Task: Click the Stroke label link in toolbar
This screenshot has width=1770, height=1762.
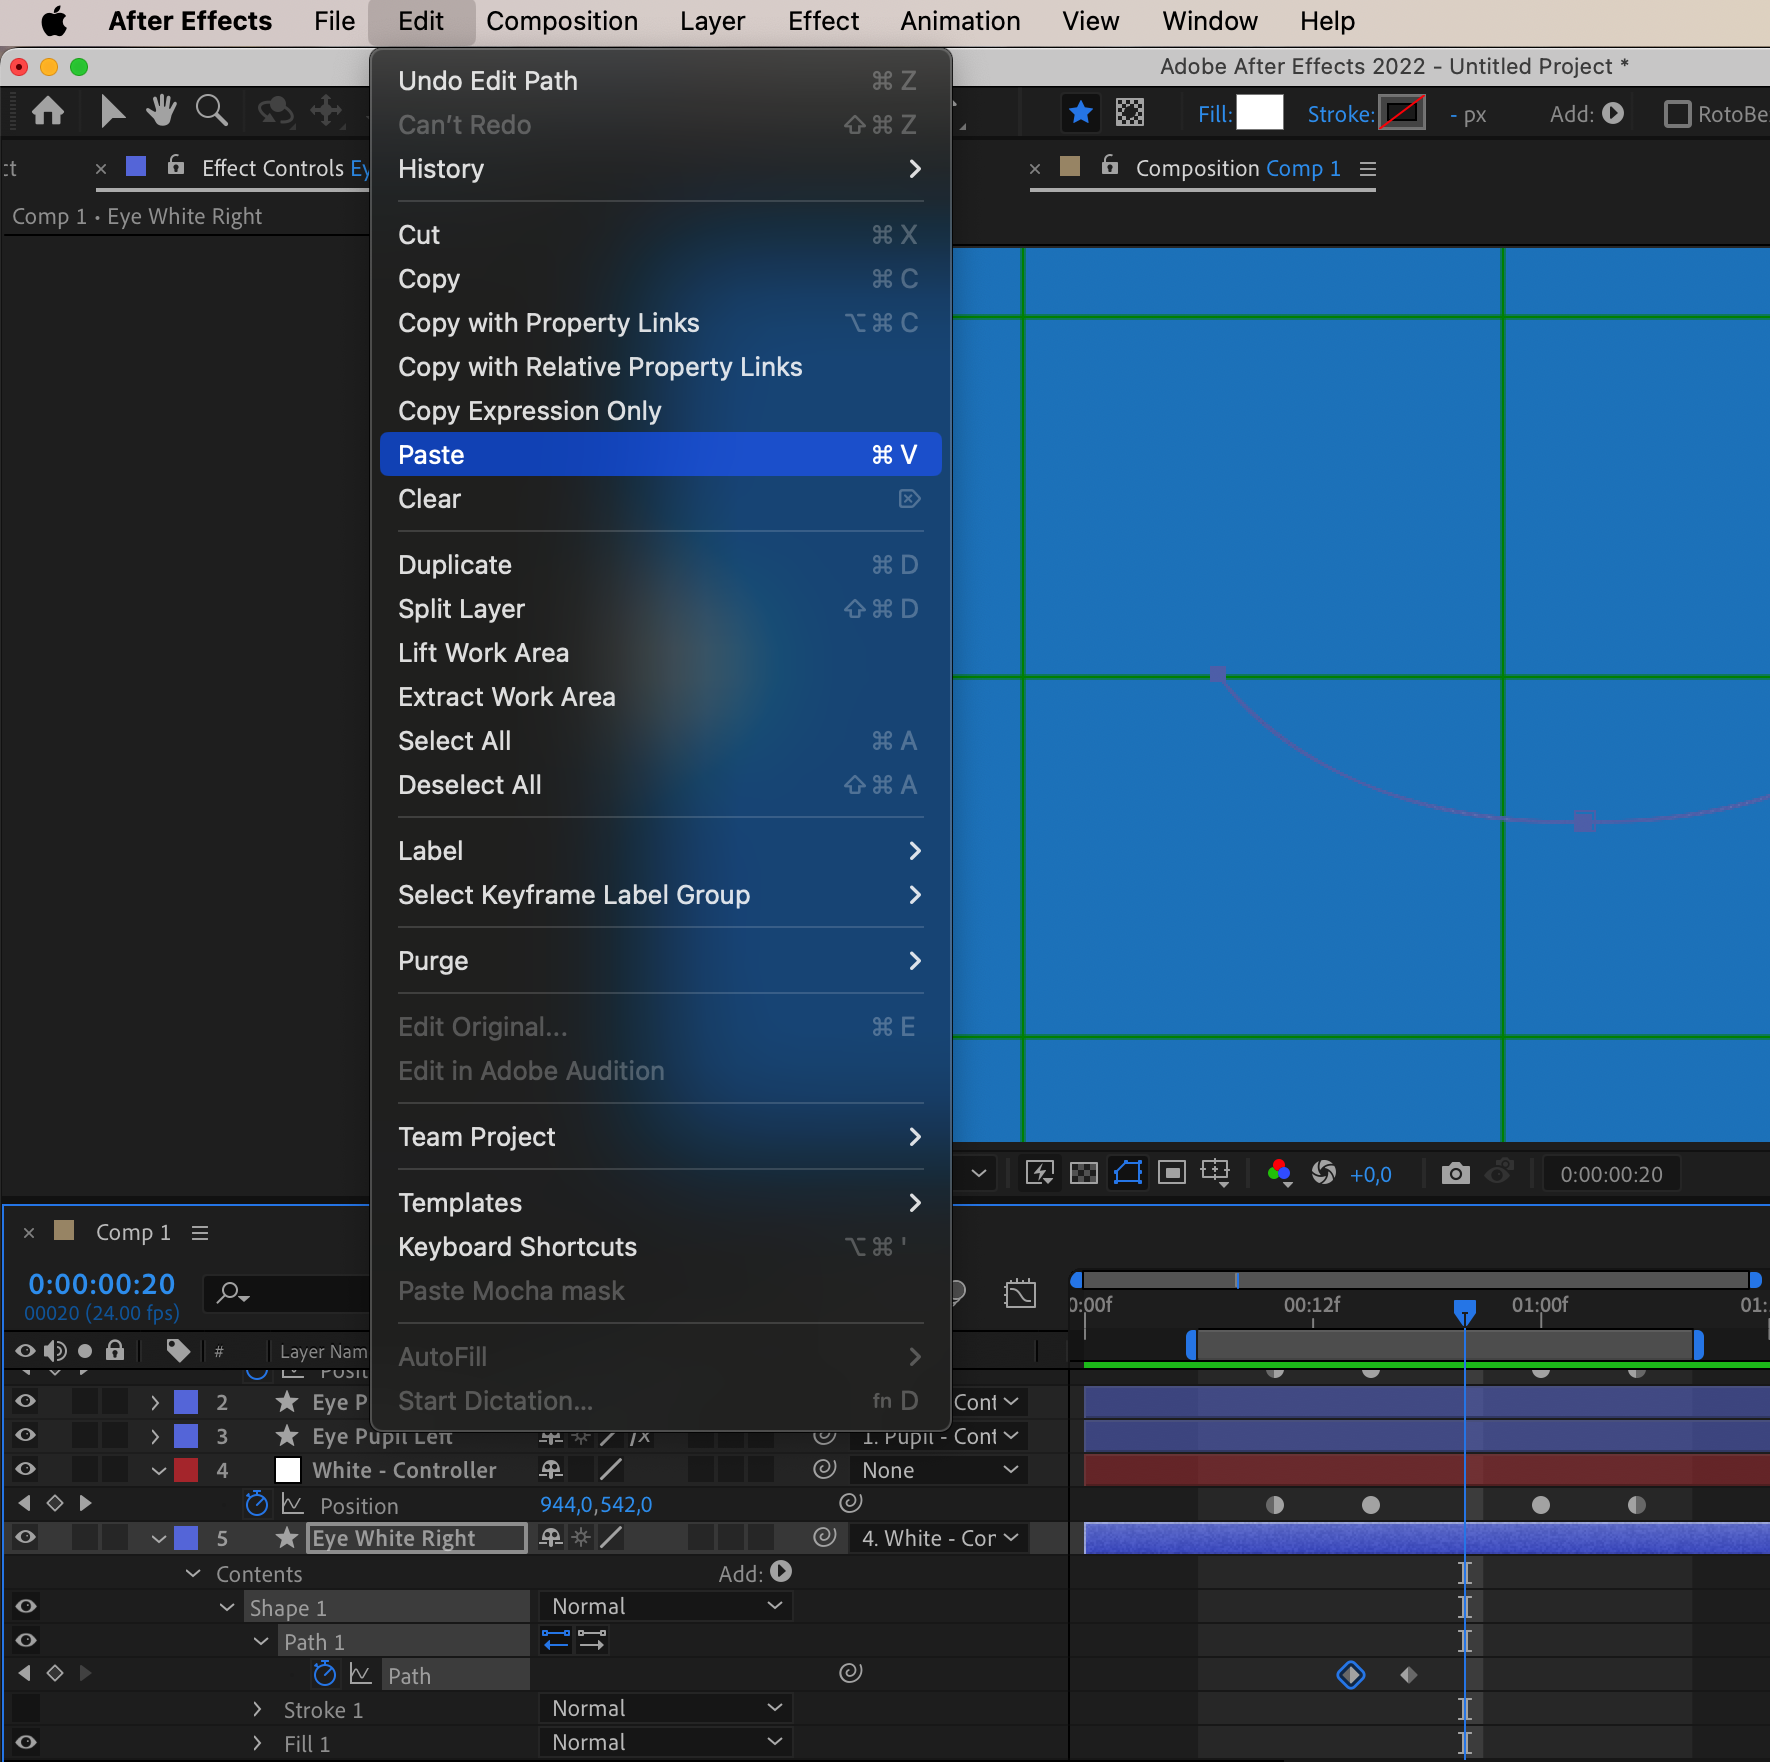Action: [1341, 114]
